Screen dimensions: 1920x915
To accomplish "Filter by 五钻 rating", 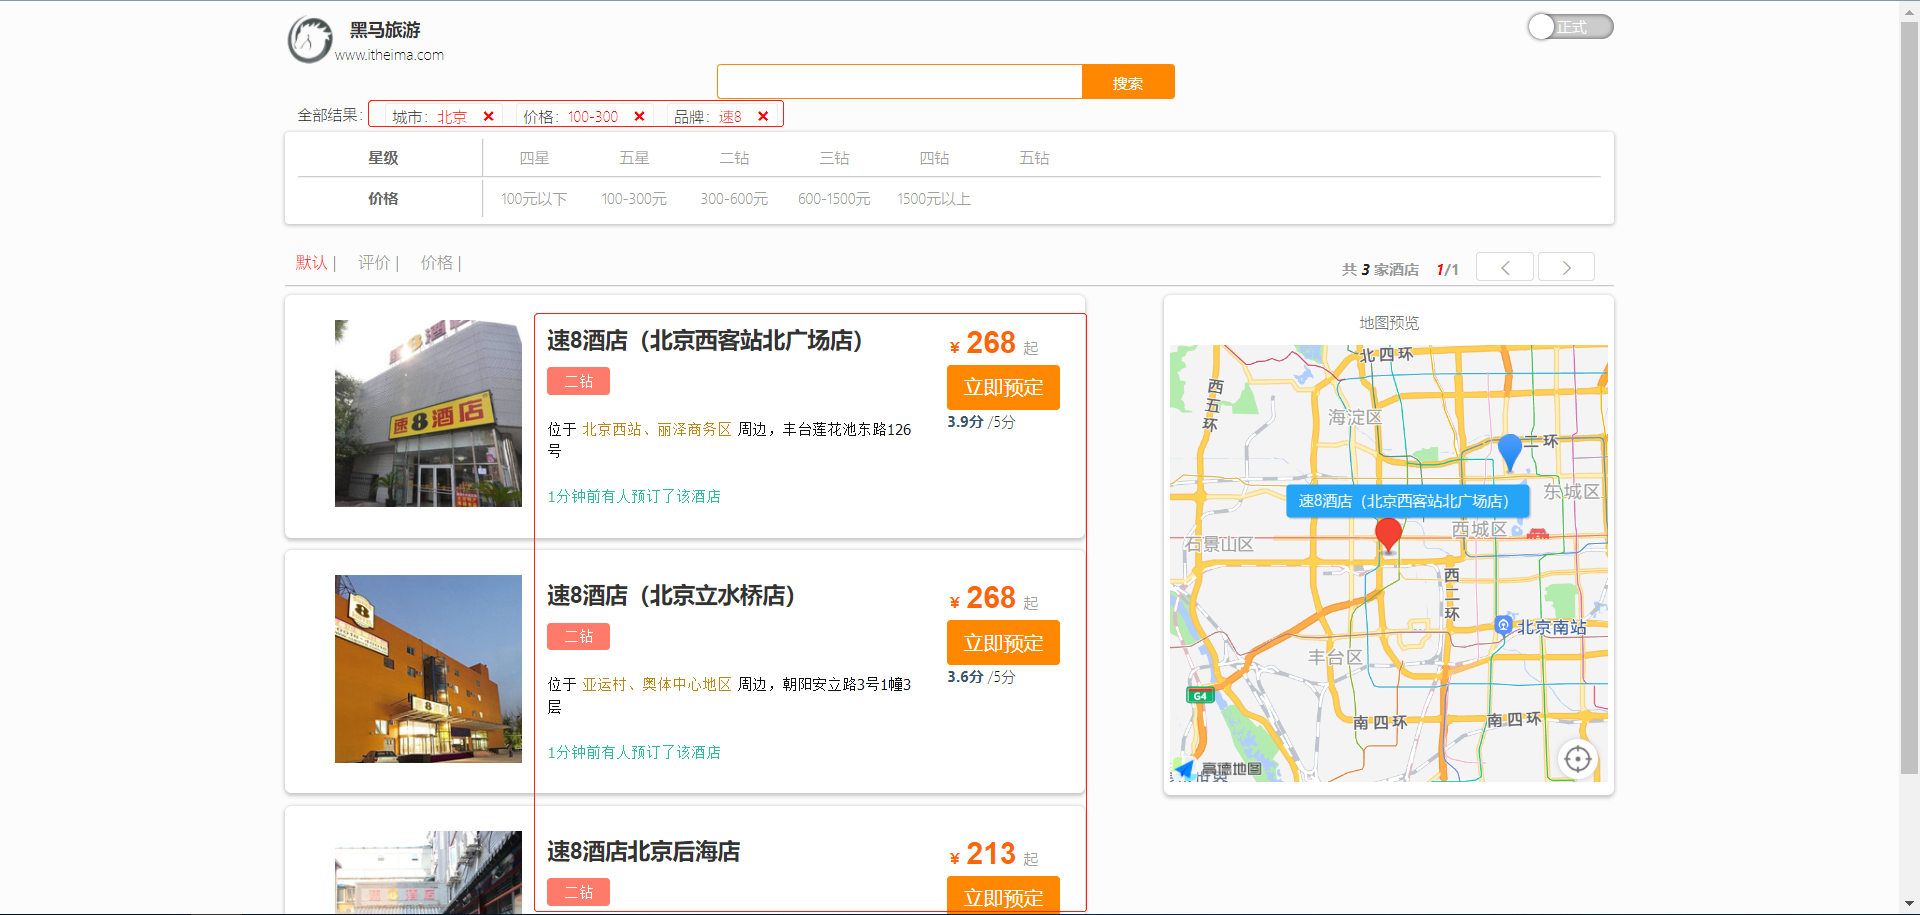I will (x=1034, y=158).
